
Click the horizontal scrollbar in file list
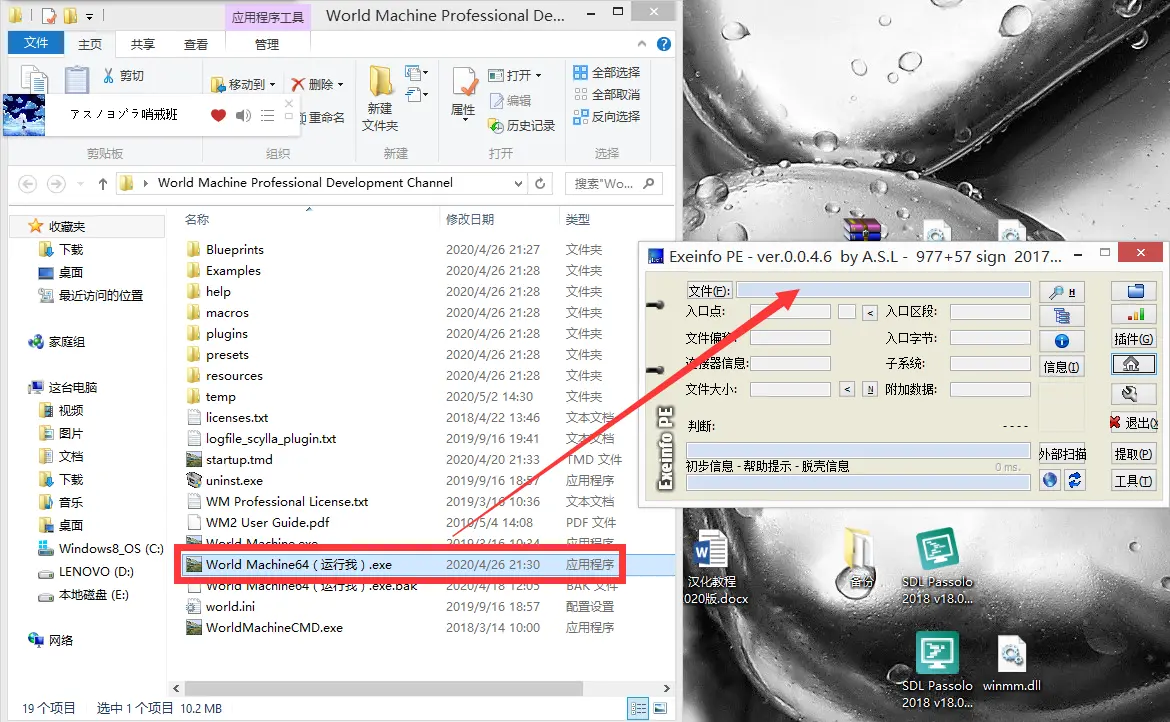(x=384, y=688)
